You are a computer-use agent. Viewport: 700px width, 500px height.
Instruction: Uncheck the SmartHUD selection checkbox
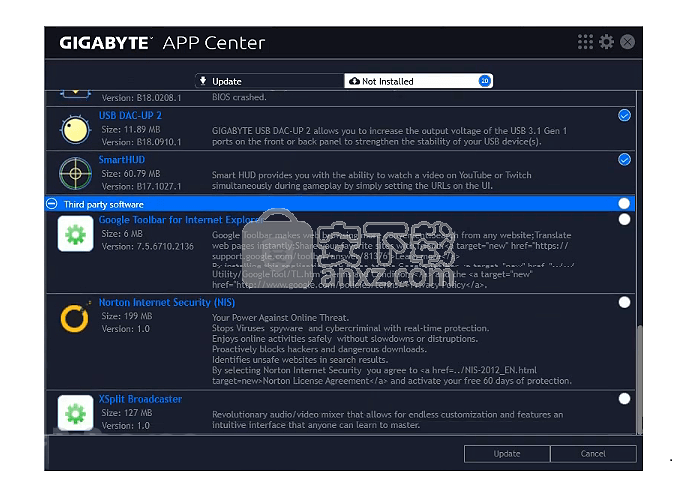(624, 159)
